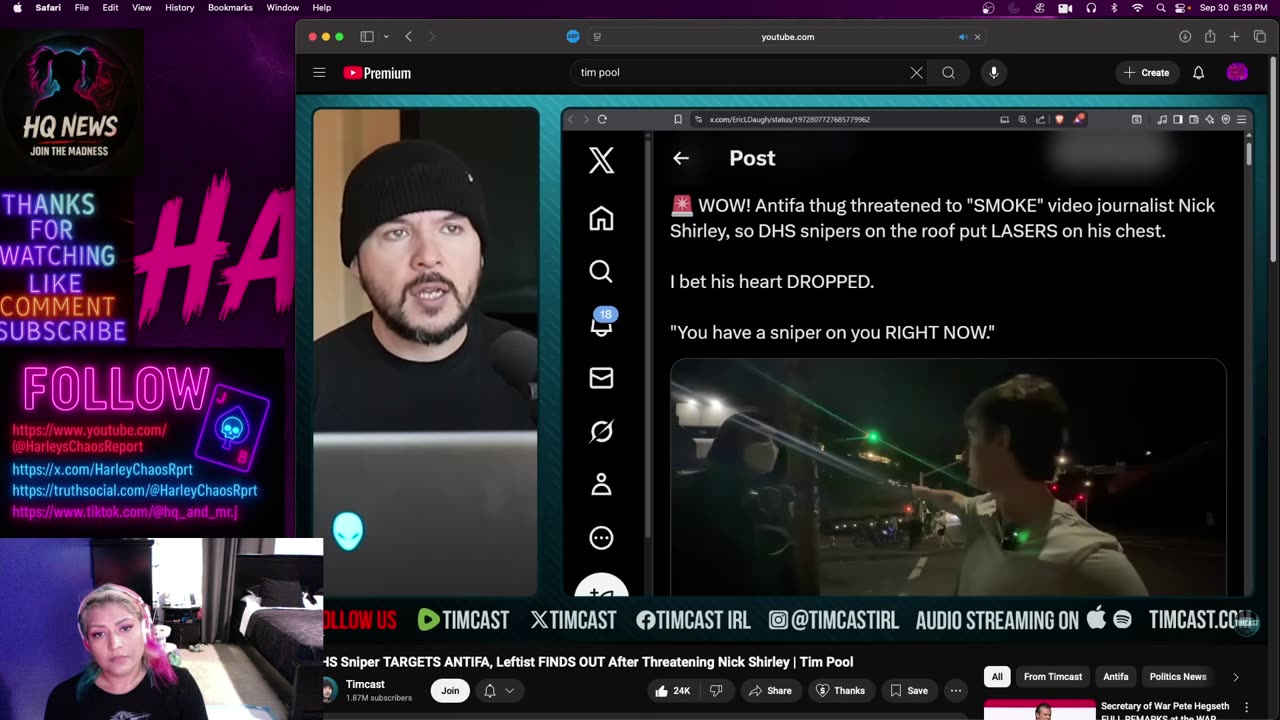Open more actions ellipsis beside Save
The height and width of the screenshot is (720, 1280).
955,690
